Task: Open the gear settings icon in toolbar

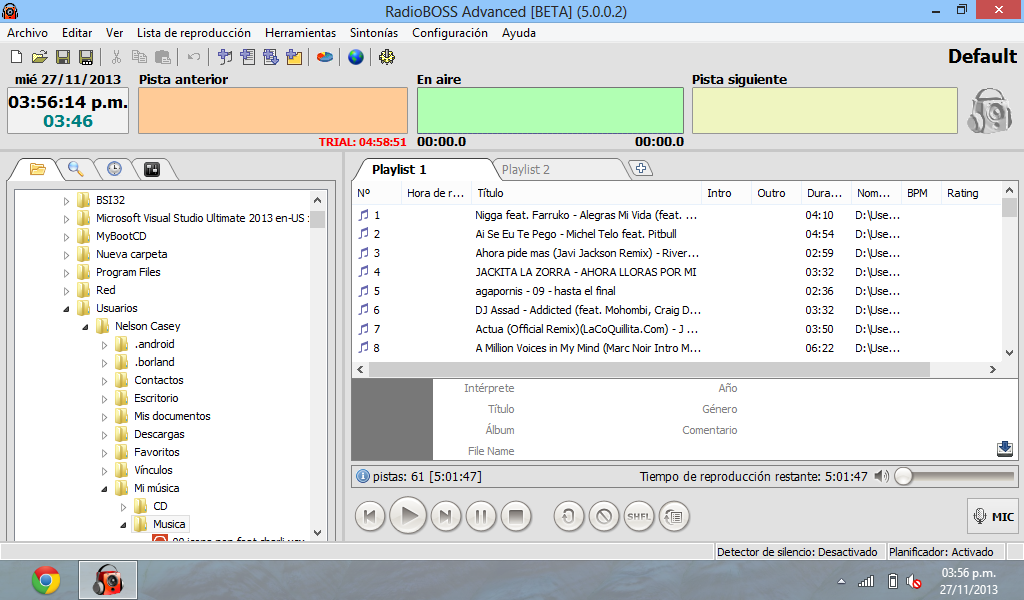Action: 387,57
